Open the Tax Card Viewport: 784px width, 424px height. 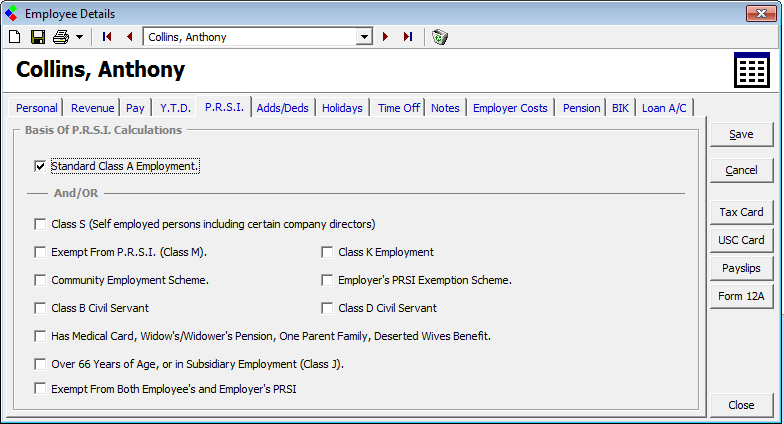tap(742, 212)
